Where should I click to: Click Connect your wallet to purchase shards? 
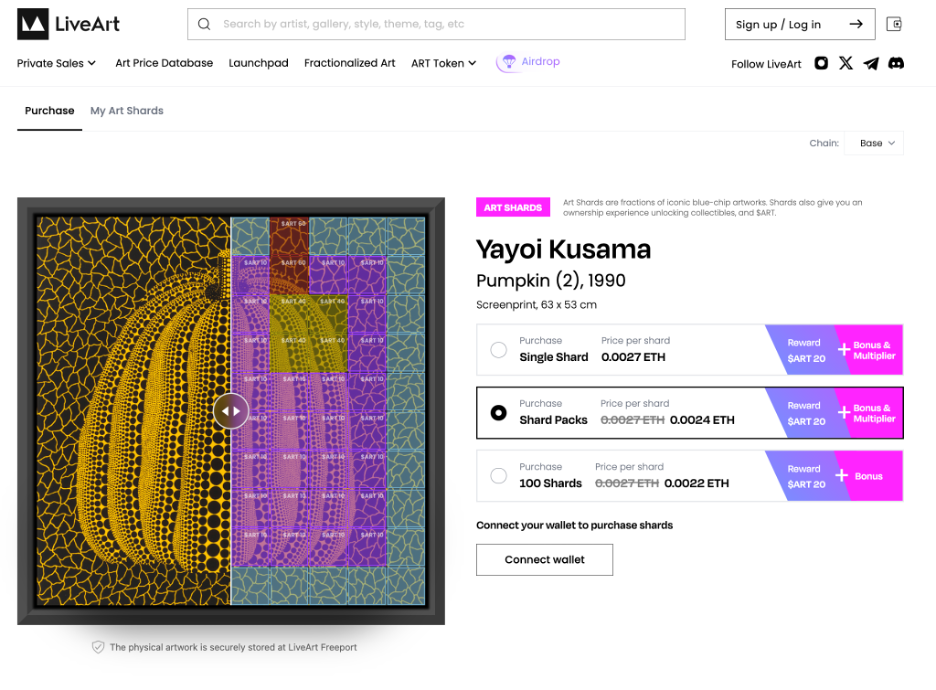[x=574, y=525]
